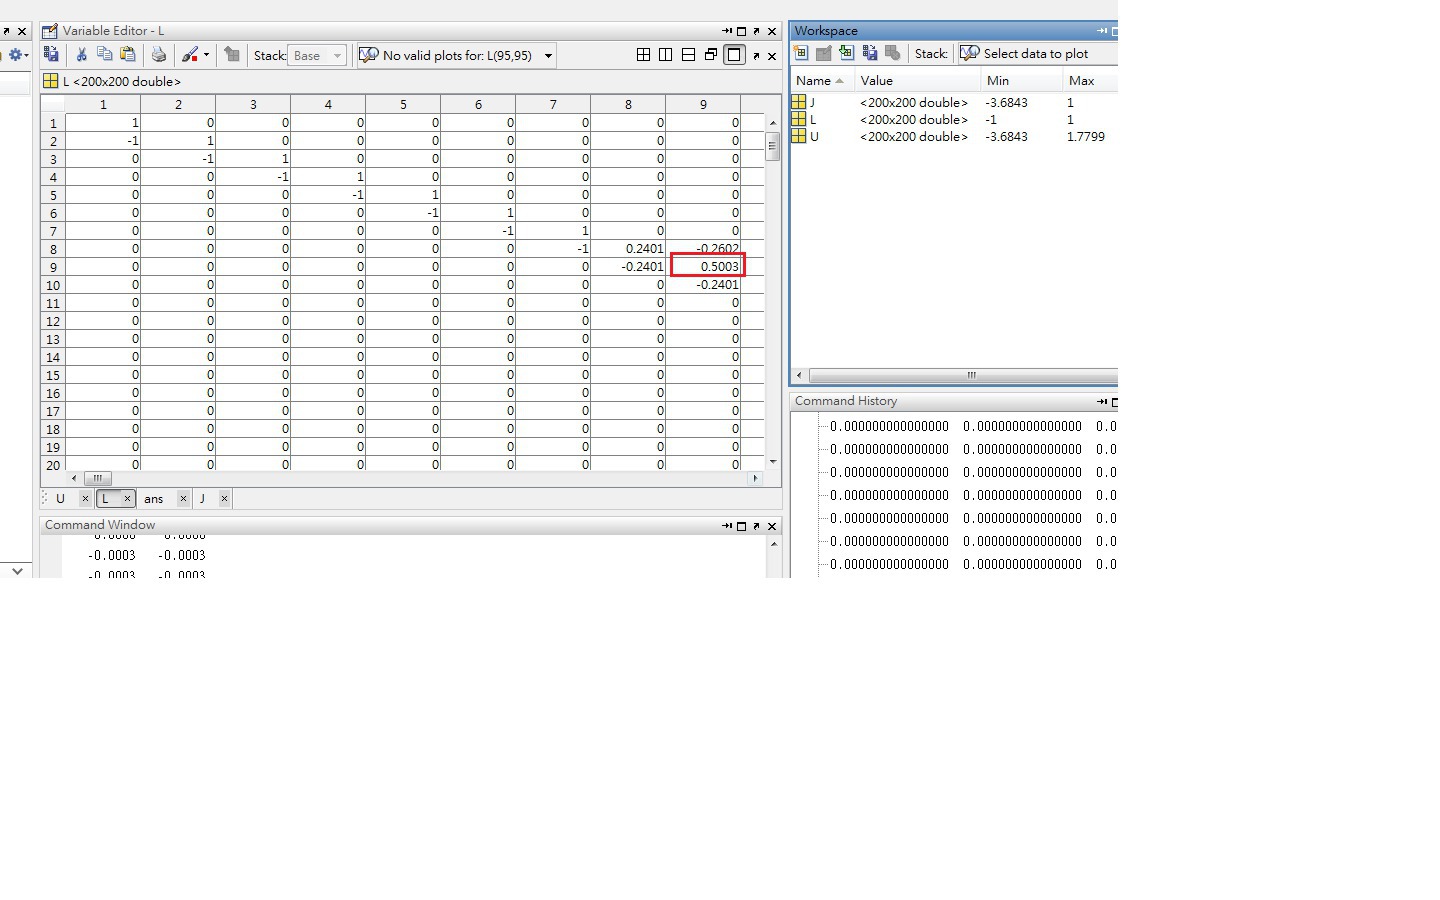
Task: Click Import Data icon in Workspace toolbar
Action: 847,53
